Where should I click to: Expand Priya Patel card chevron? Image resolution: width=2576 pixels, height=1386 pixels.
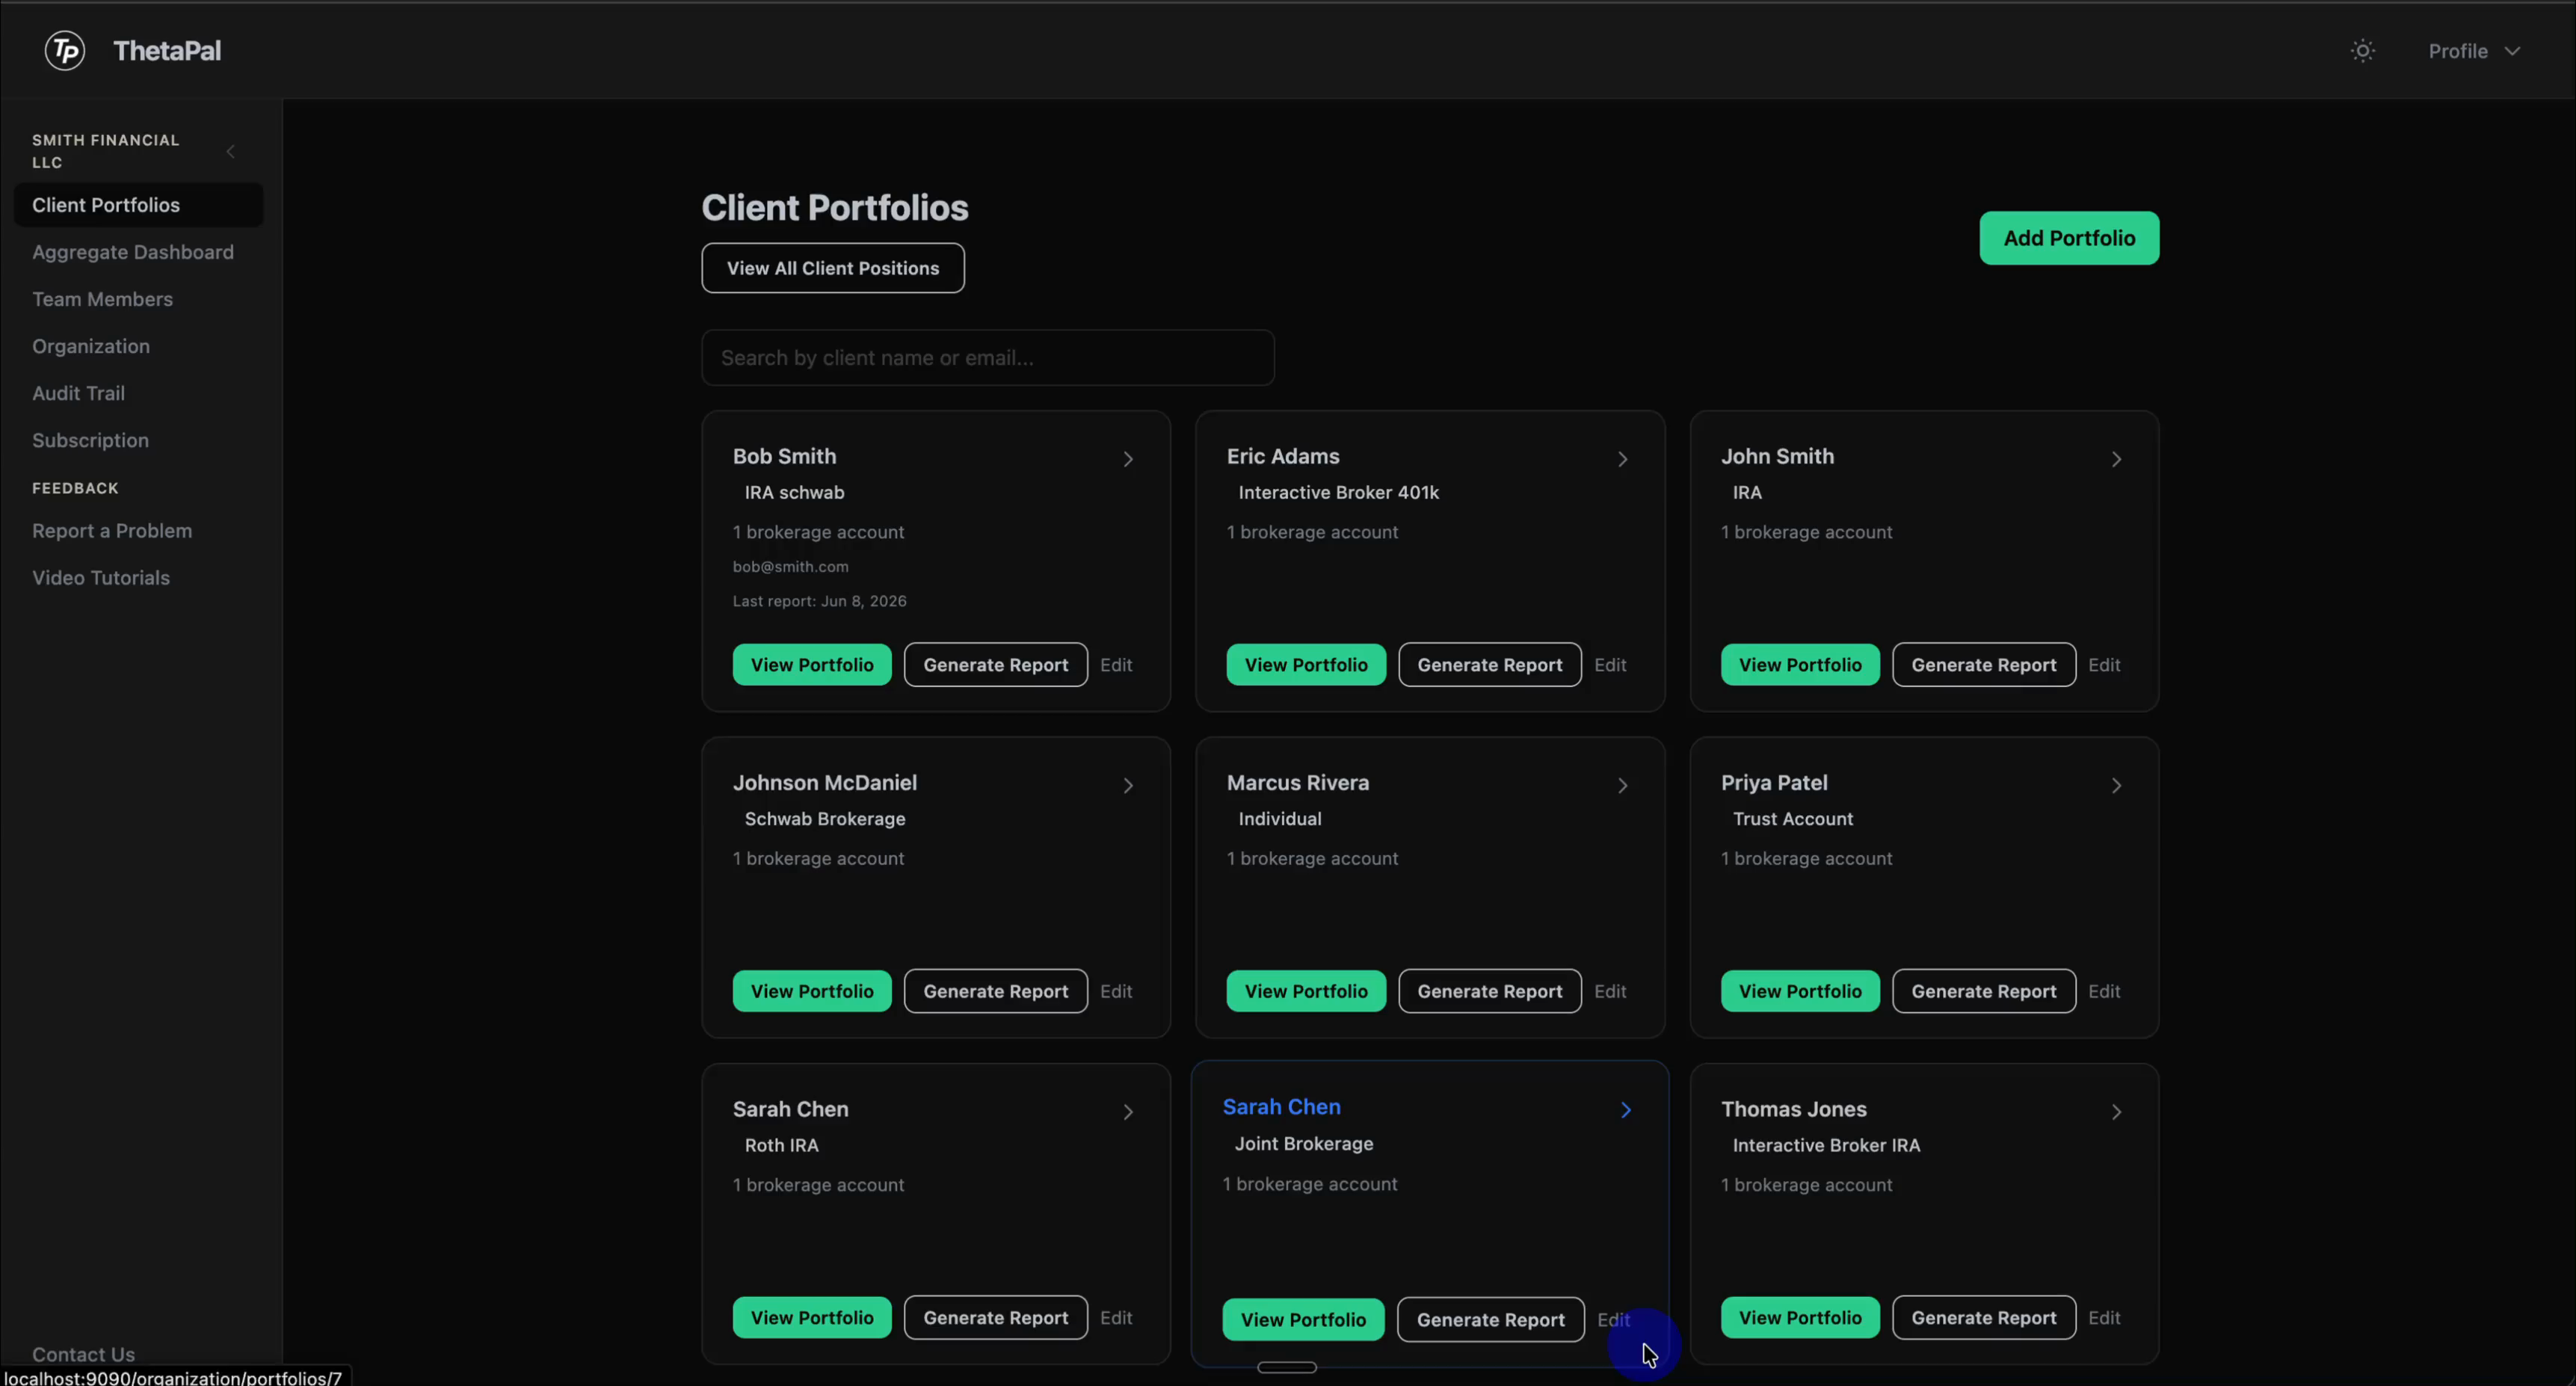[x=2116, y=786]
